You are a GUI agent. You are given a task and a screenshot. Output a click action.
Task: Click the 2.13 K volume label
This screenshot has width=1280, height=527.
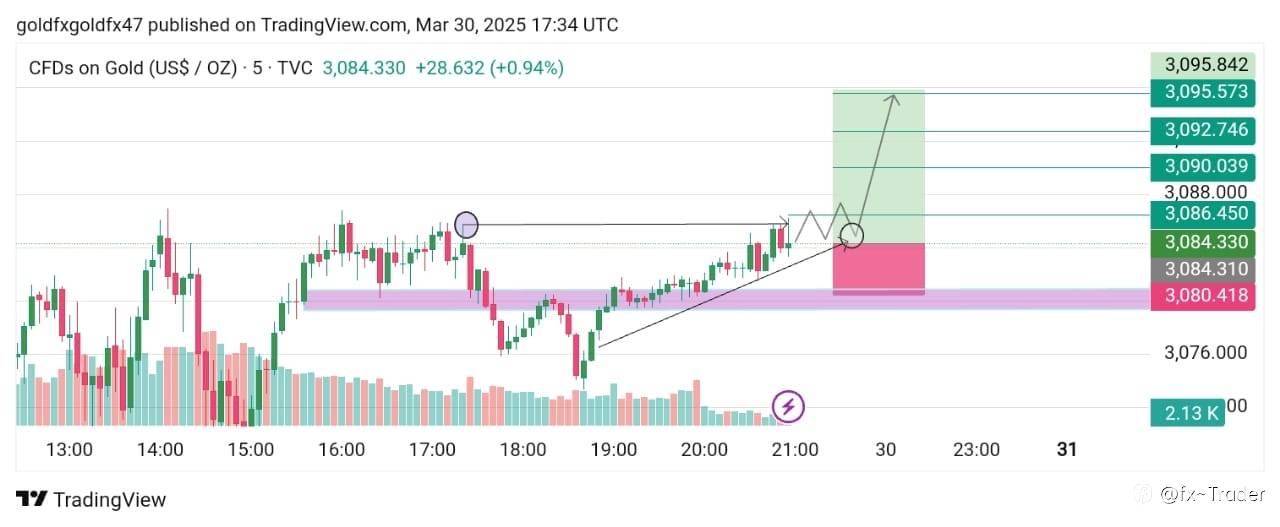[x=1188, y=412]
